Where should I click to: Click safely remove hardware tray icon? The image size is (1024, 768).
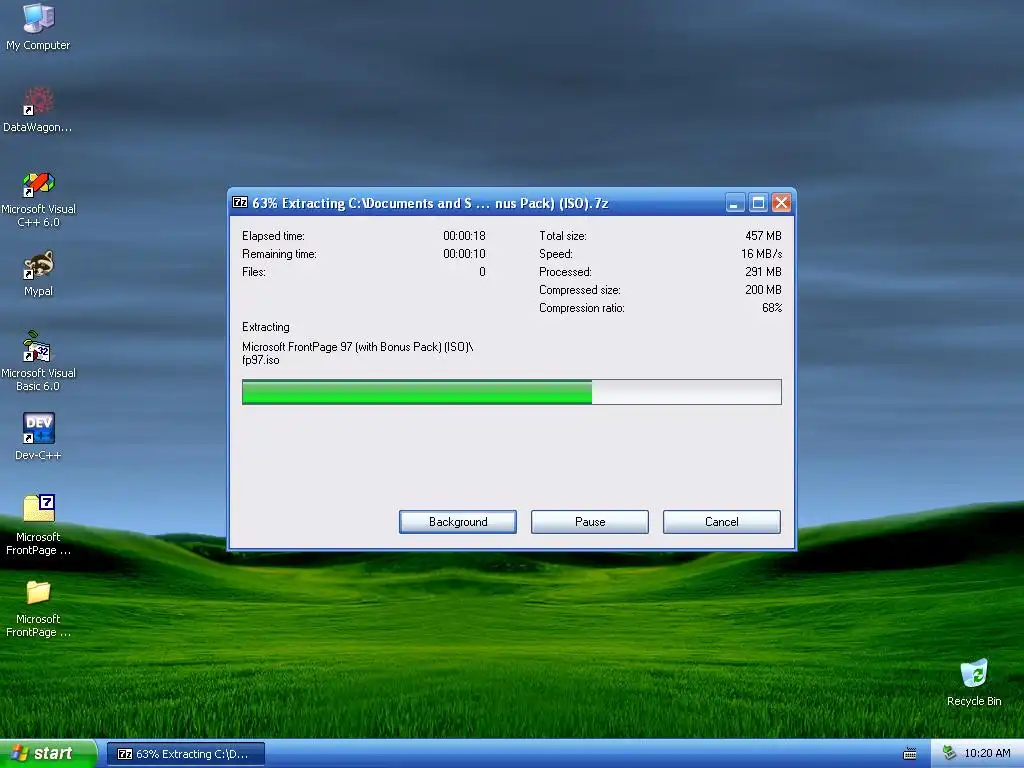click(x=949, y=753)
